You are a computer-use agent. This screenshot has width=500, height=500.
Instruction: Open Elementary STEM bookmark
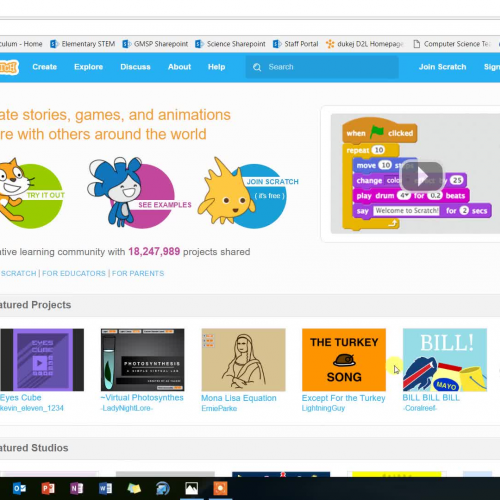point(82,44)
